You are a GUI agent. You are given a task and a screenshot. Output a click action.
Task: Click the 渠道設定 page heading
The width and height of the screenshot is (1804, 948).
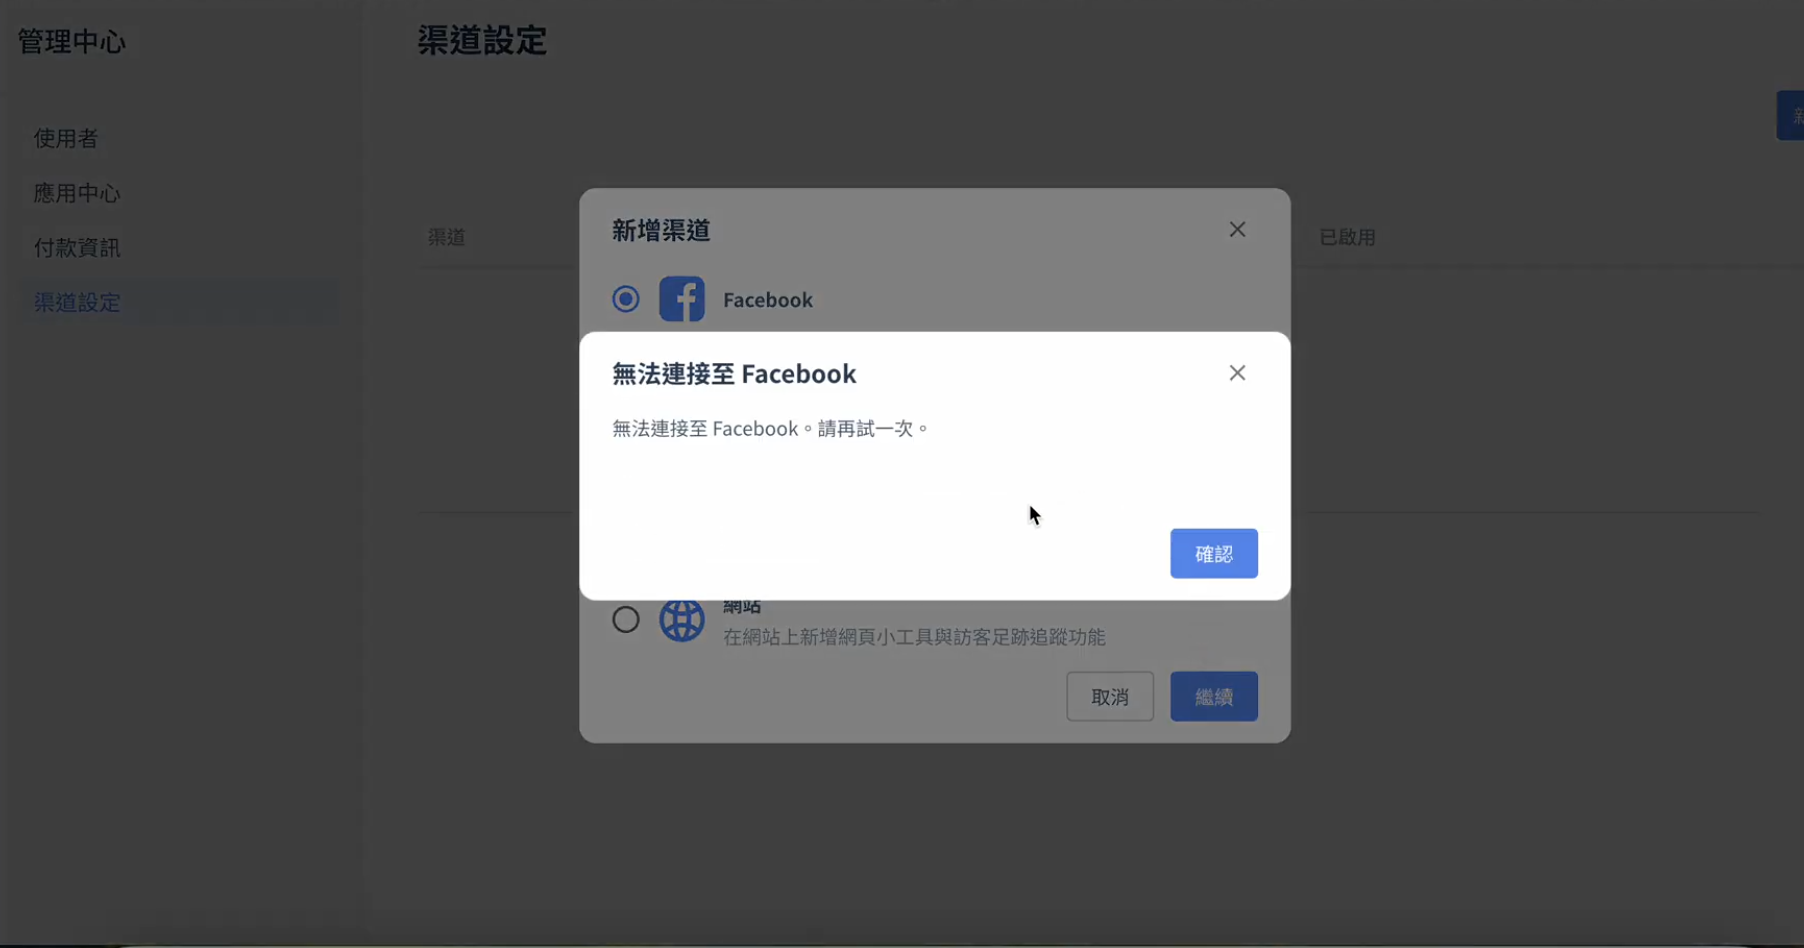click(x=482, y=41)
